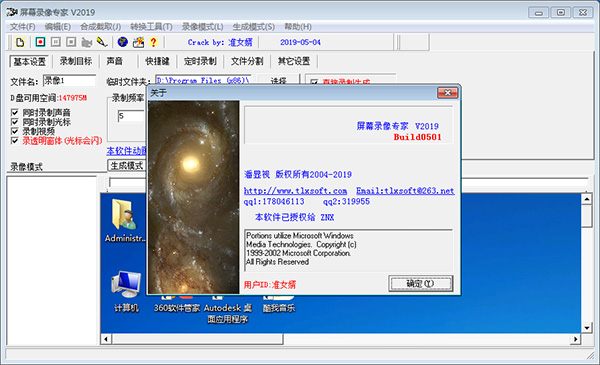The image size is (600, 365).
Task: Open the 生成模式(S) menu
Action: click(254, 27)
